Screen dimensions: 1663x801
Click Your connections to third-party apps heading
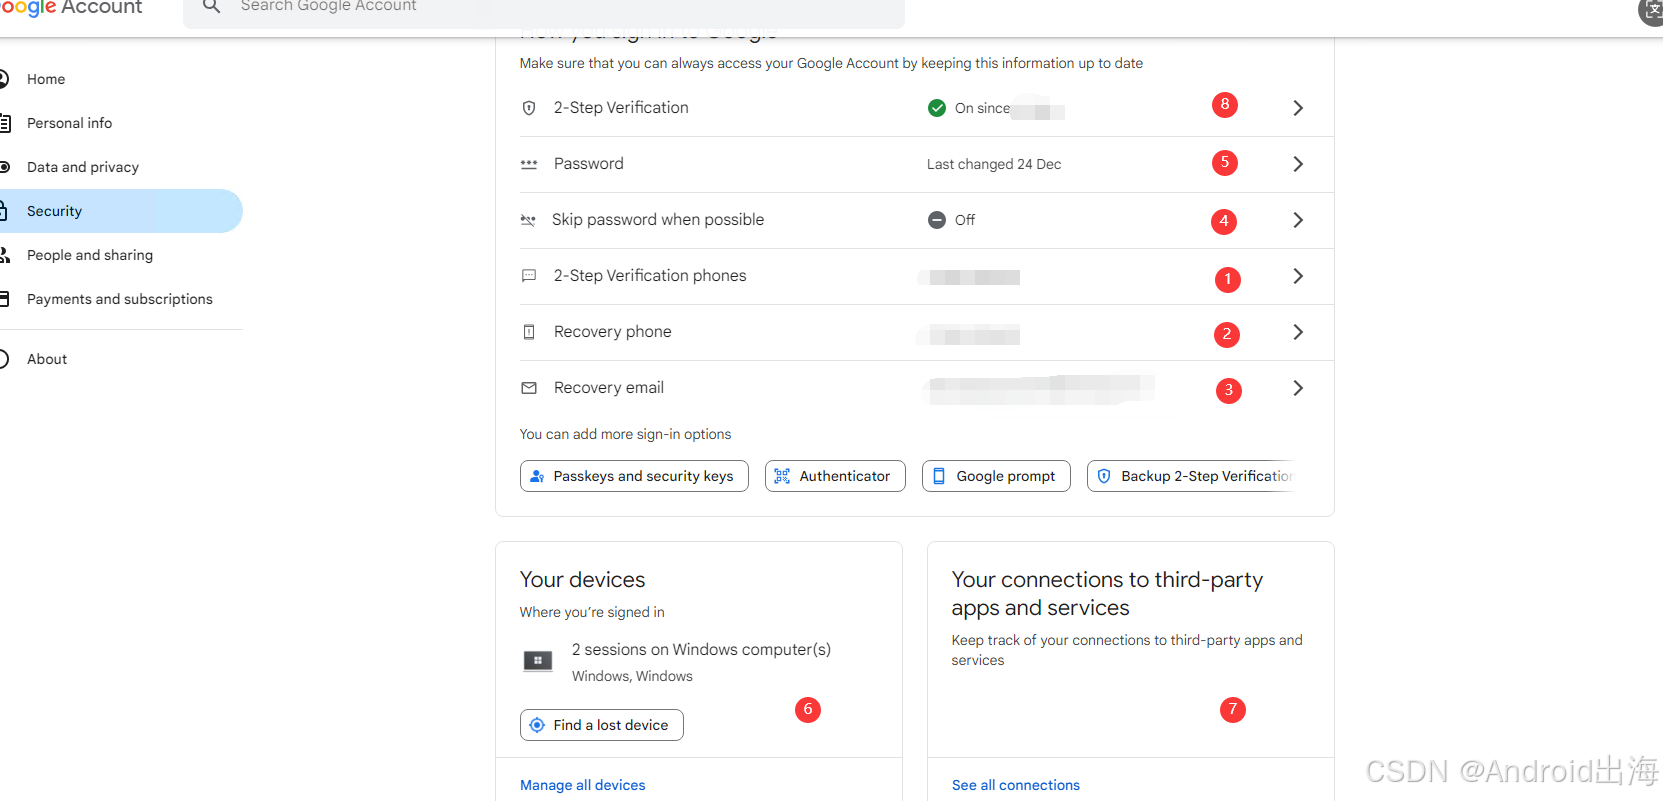(1107, 594)
